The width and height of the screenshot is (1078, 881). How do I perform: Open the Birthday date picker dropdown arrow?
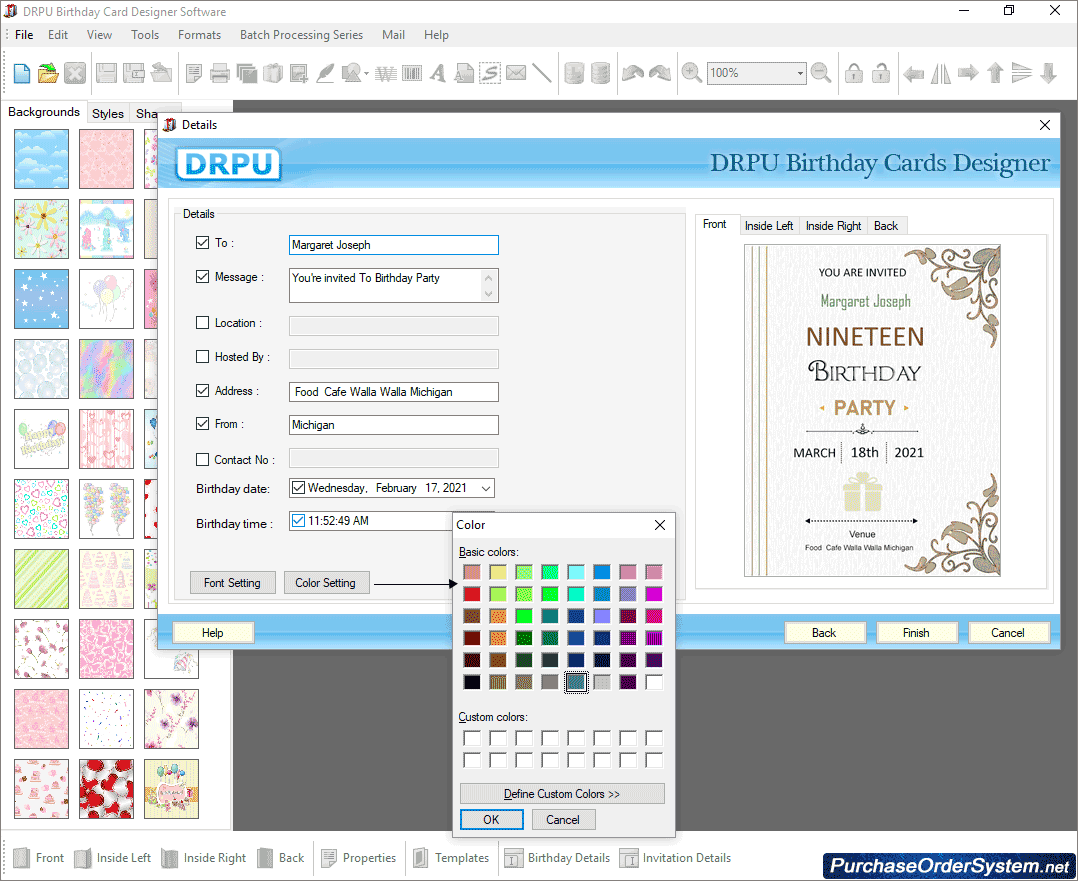486,488
